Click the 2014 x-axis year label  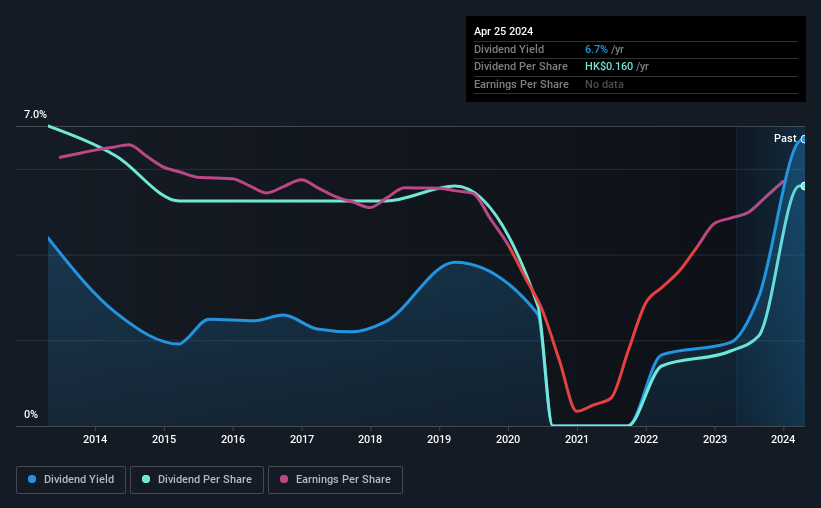pyautogui.click(x=95, y=439)
